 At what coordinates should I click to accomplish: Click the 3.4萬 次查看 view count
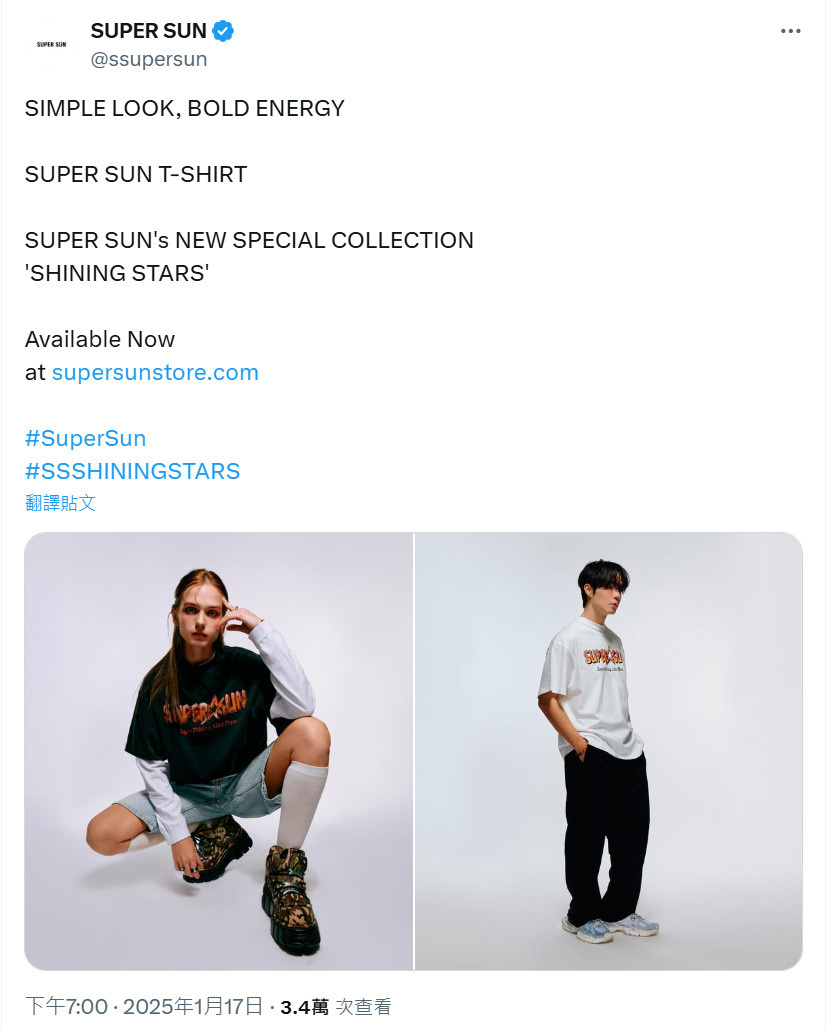(335, 1006)
